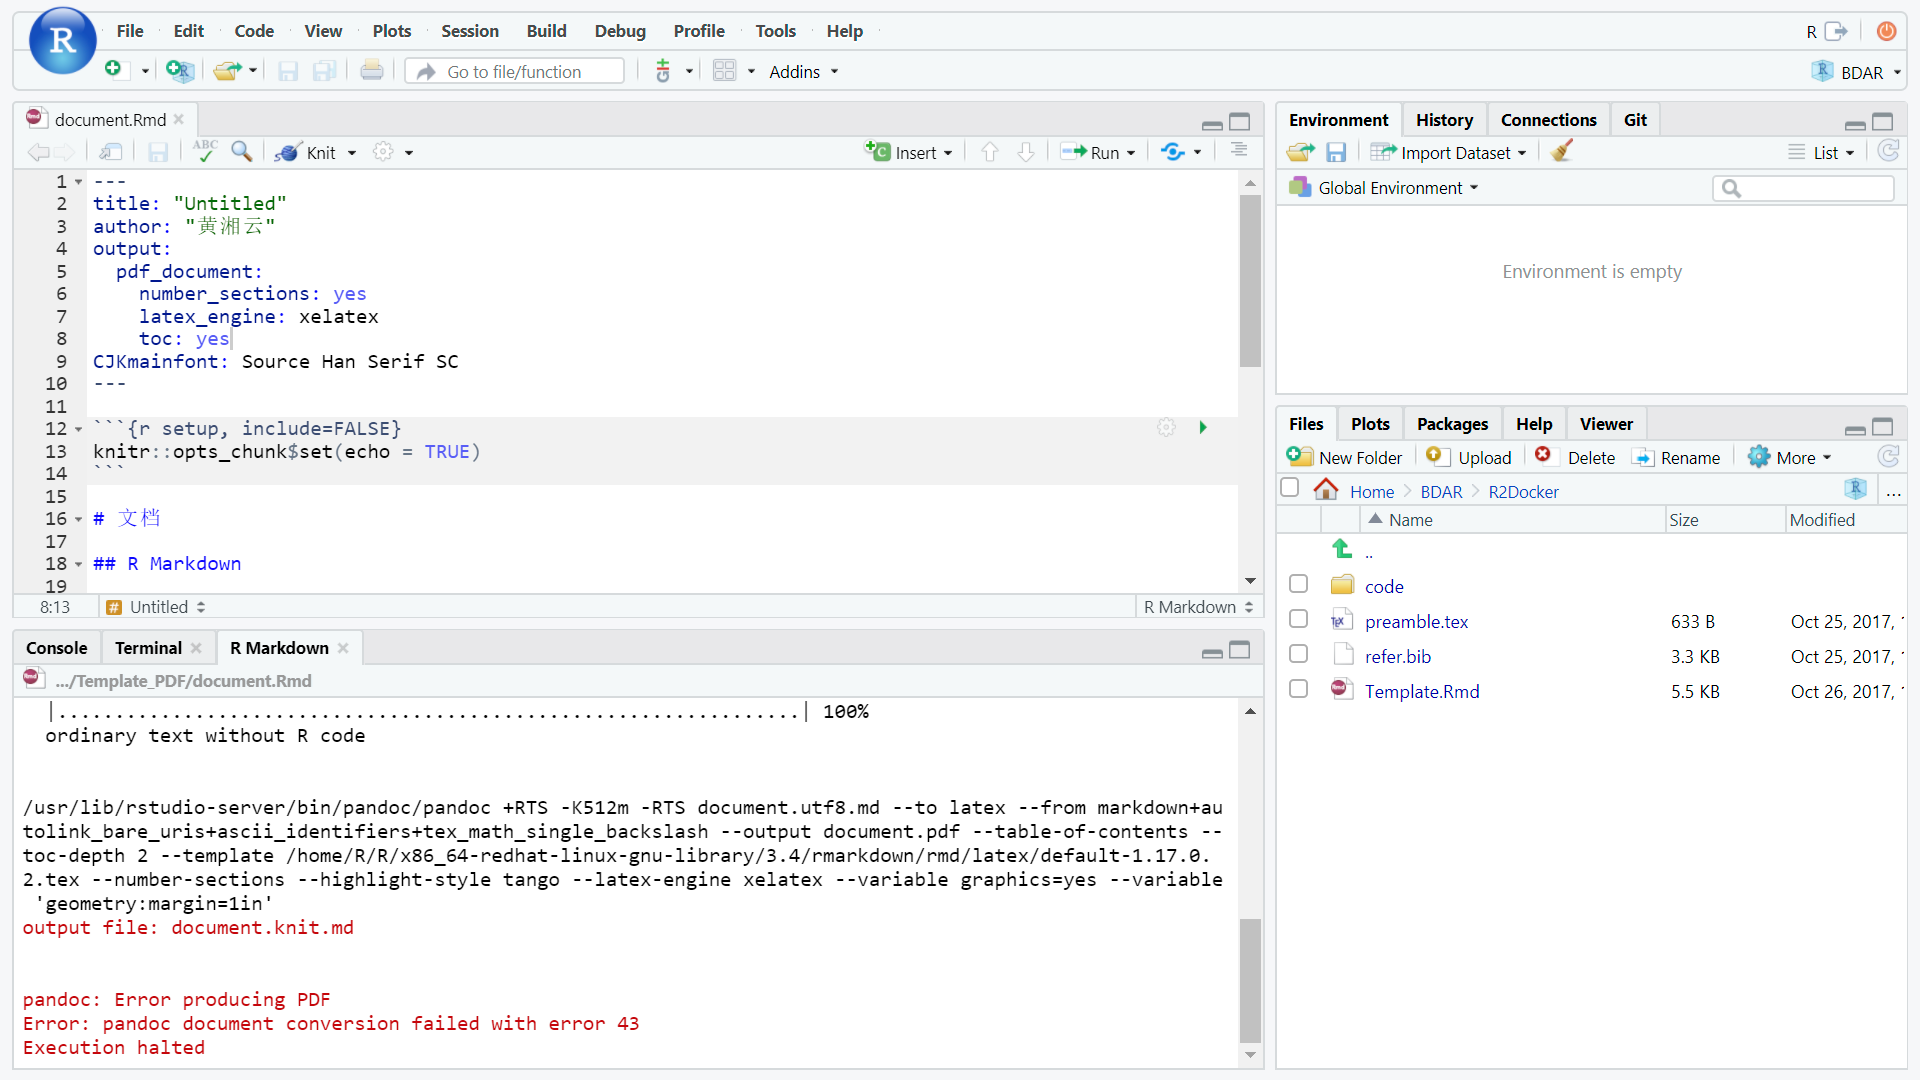The image size is (1920, 1080).
Task: Click the editor vertical scrollbar thumb
Action: point(1250,280)
